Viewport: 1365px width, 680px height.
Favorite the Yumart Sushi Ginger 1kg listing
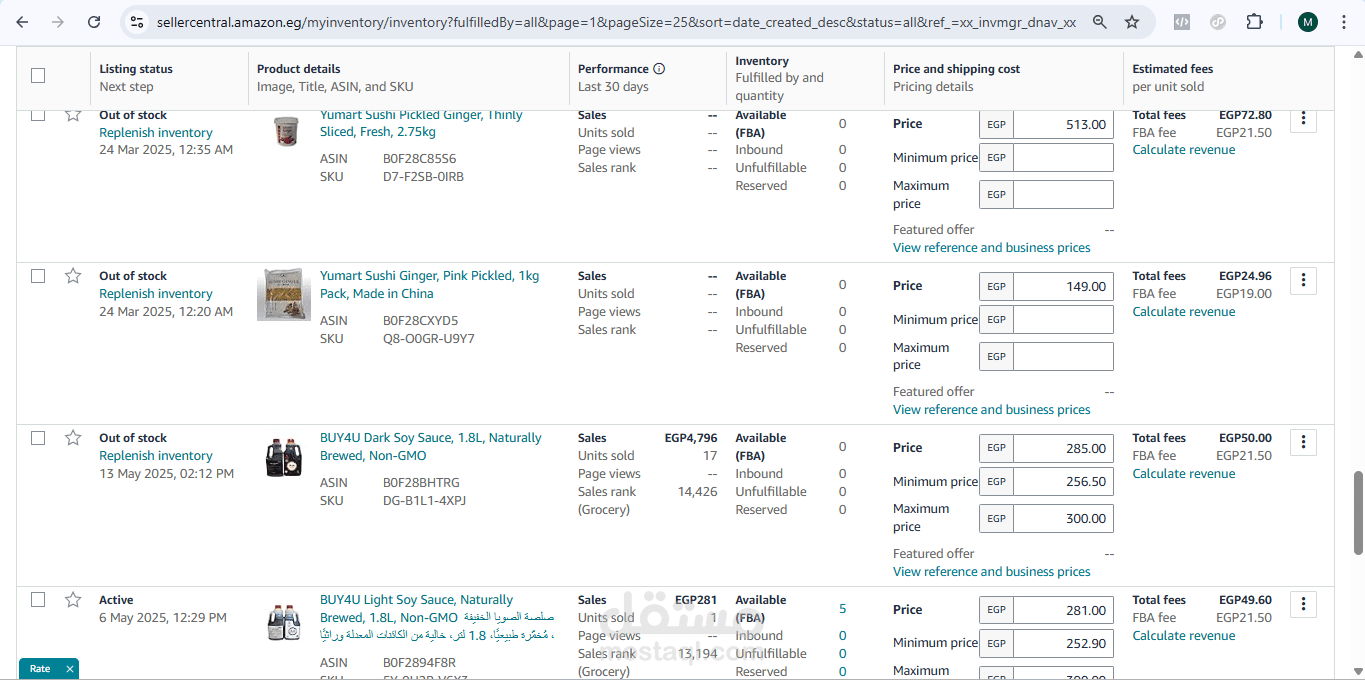73,276
